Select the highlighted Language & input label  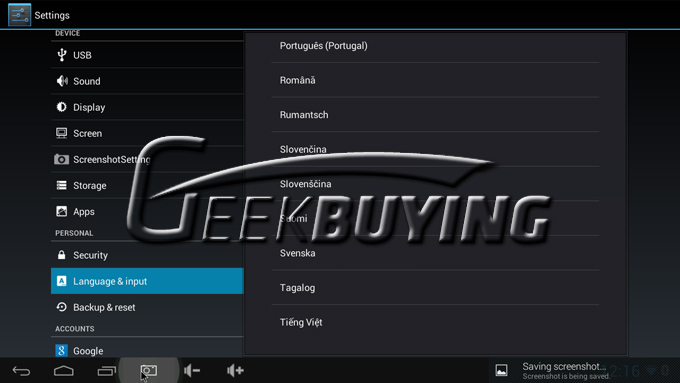pos(110,281)
